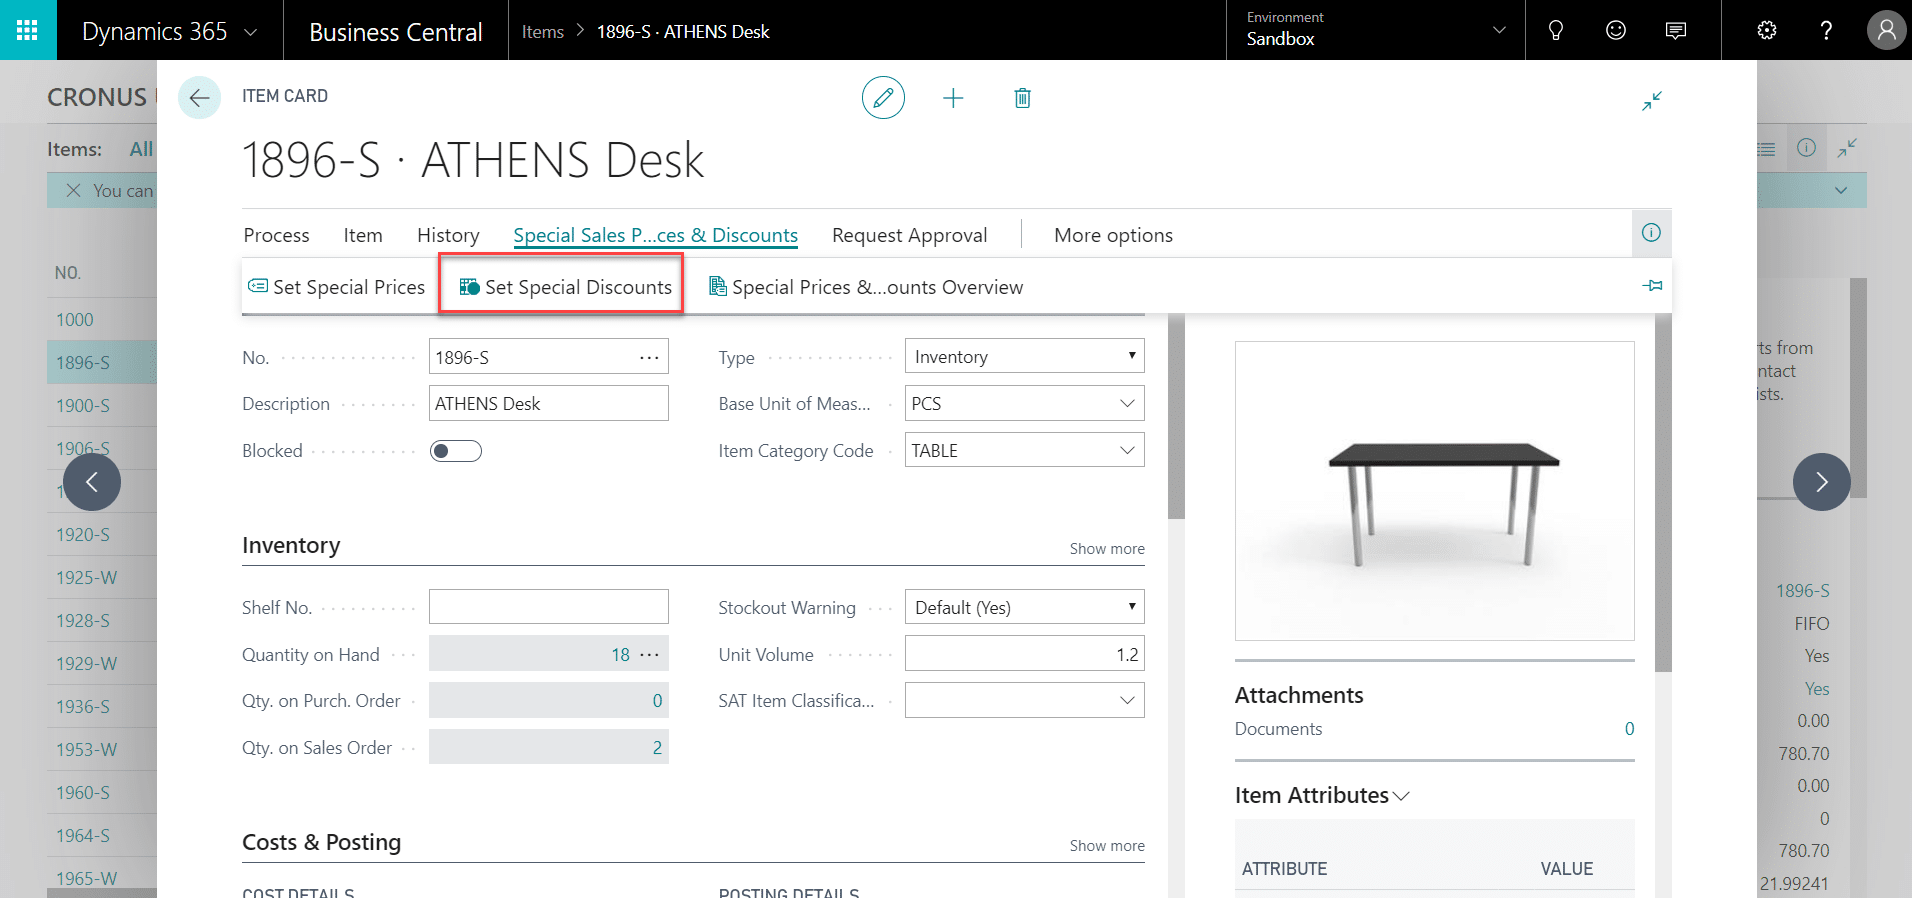Open the Item menu
Viewport: 1912px width, 898px height.
tap(363, 235)
